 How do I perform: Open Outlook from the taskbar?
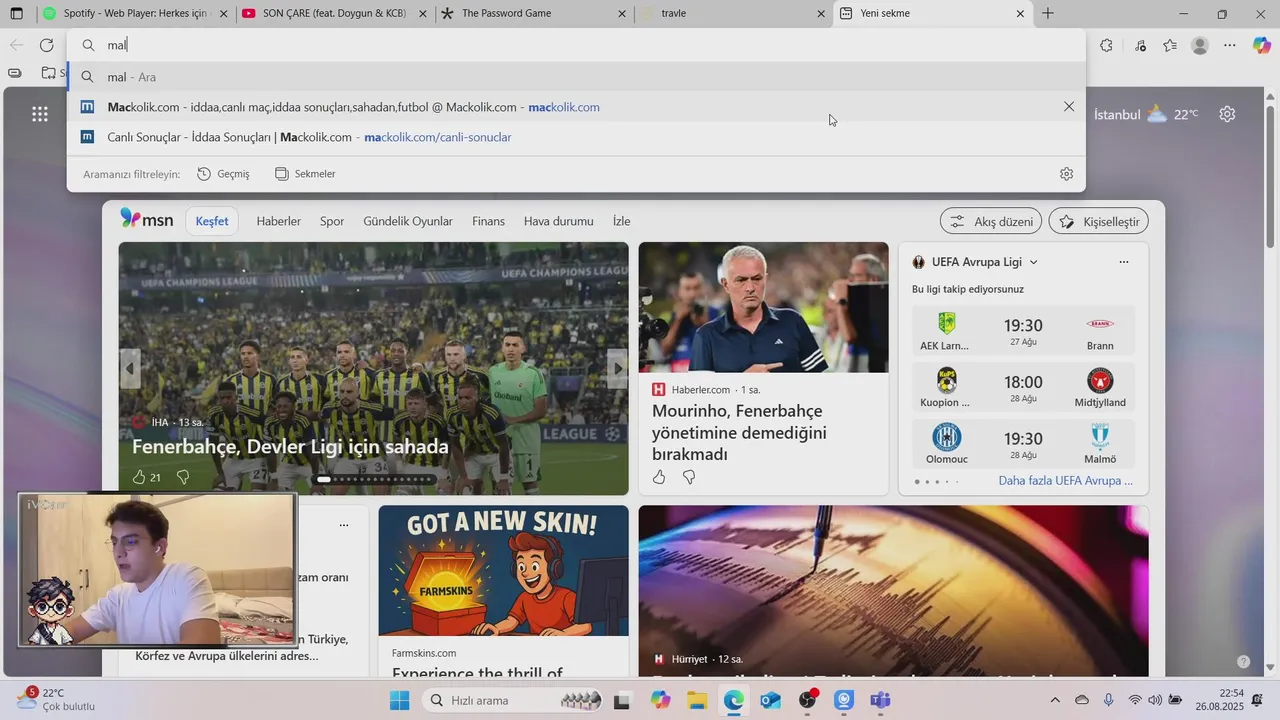point(770,700)
